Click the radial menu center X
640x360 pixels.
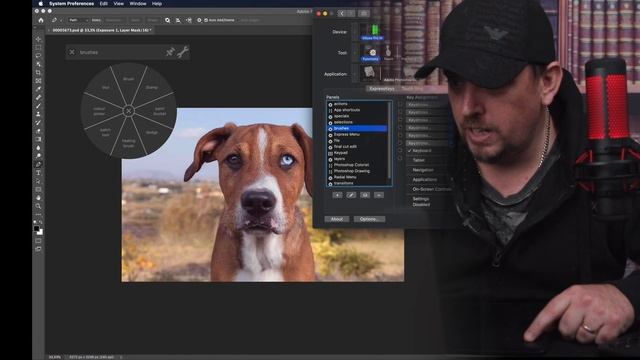pyautogui.click(x=129, y=111)
